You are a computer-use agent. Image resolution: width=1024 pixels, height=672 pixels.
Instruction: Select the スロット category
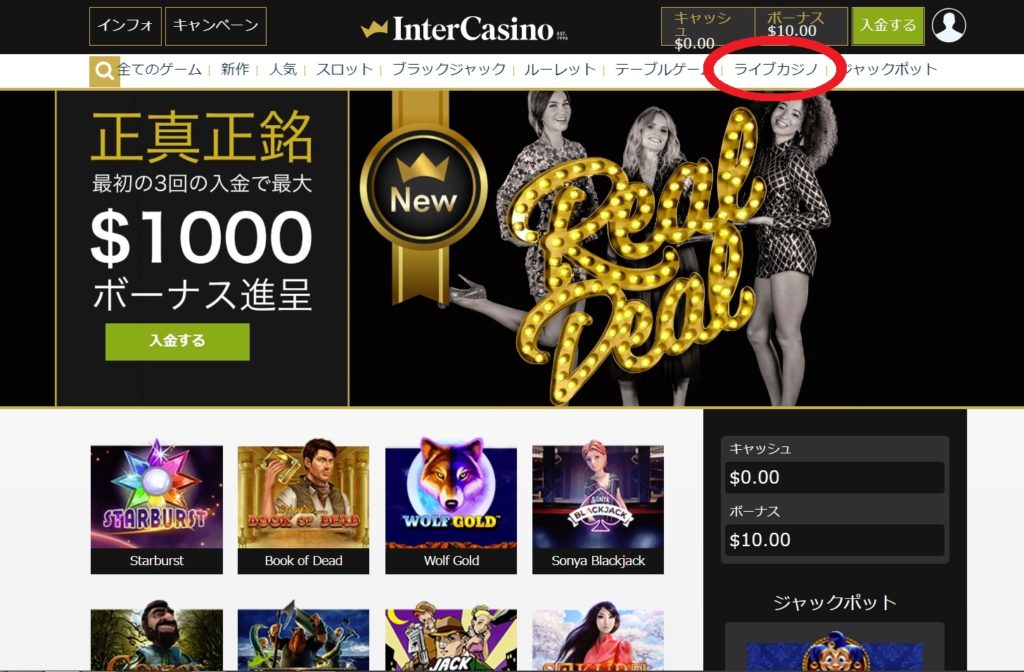coord(344,69)
